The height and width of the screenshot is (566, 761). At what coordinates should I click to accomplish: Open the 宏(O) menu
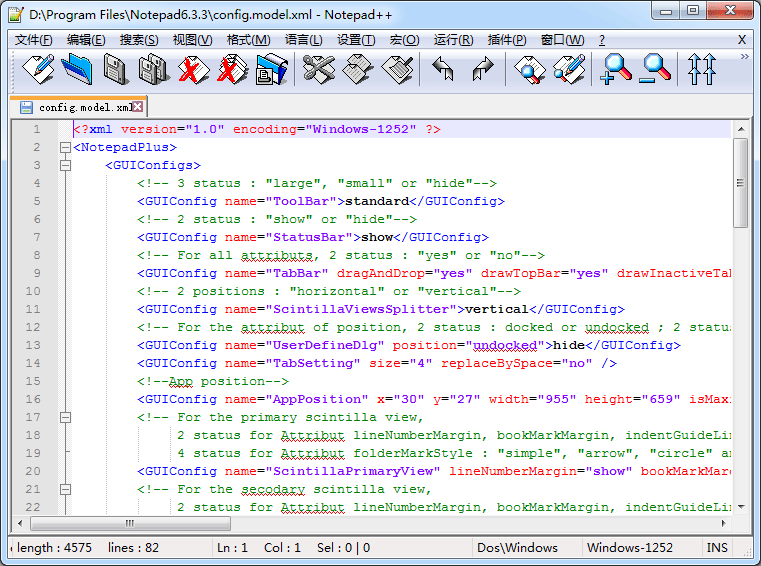tap(404, 40)
